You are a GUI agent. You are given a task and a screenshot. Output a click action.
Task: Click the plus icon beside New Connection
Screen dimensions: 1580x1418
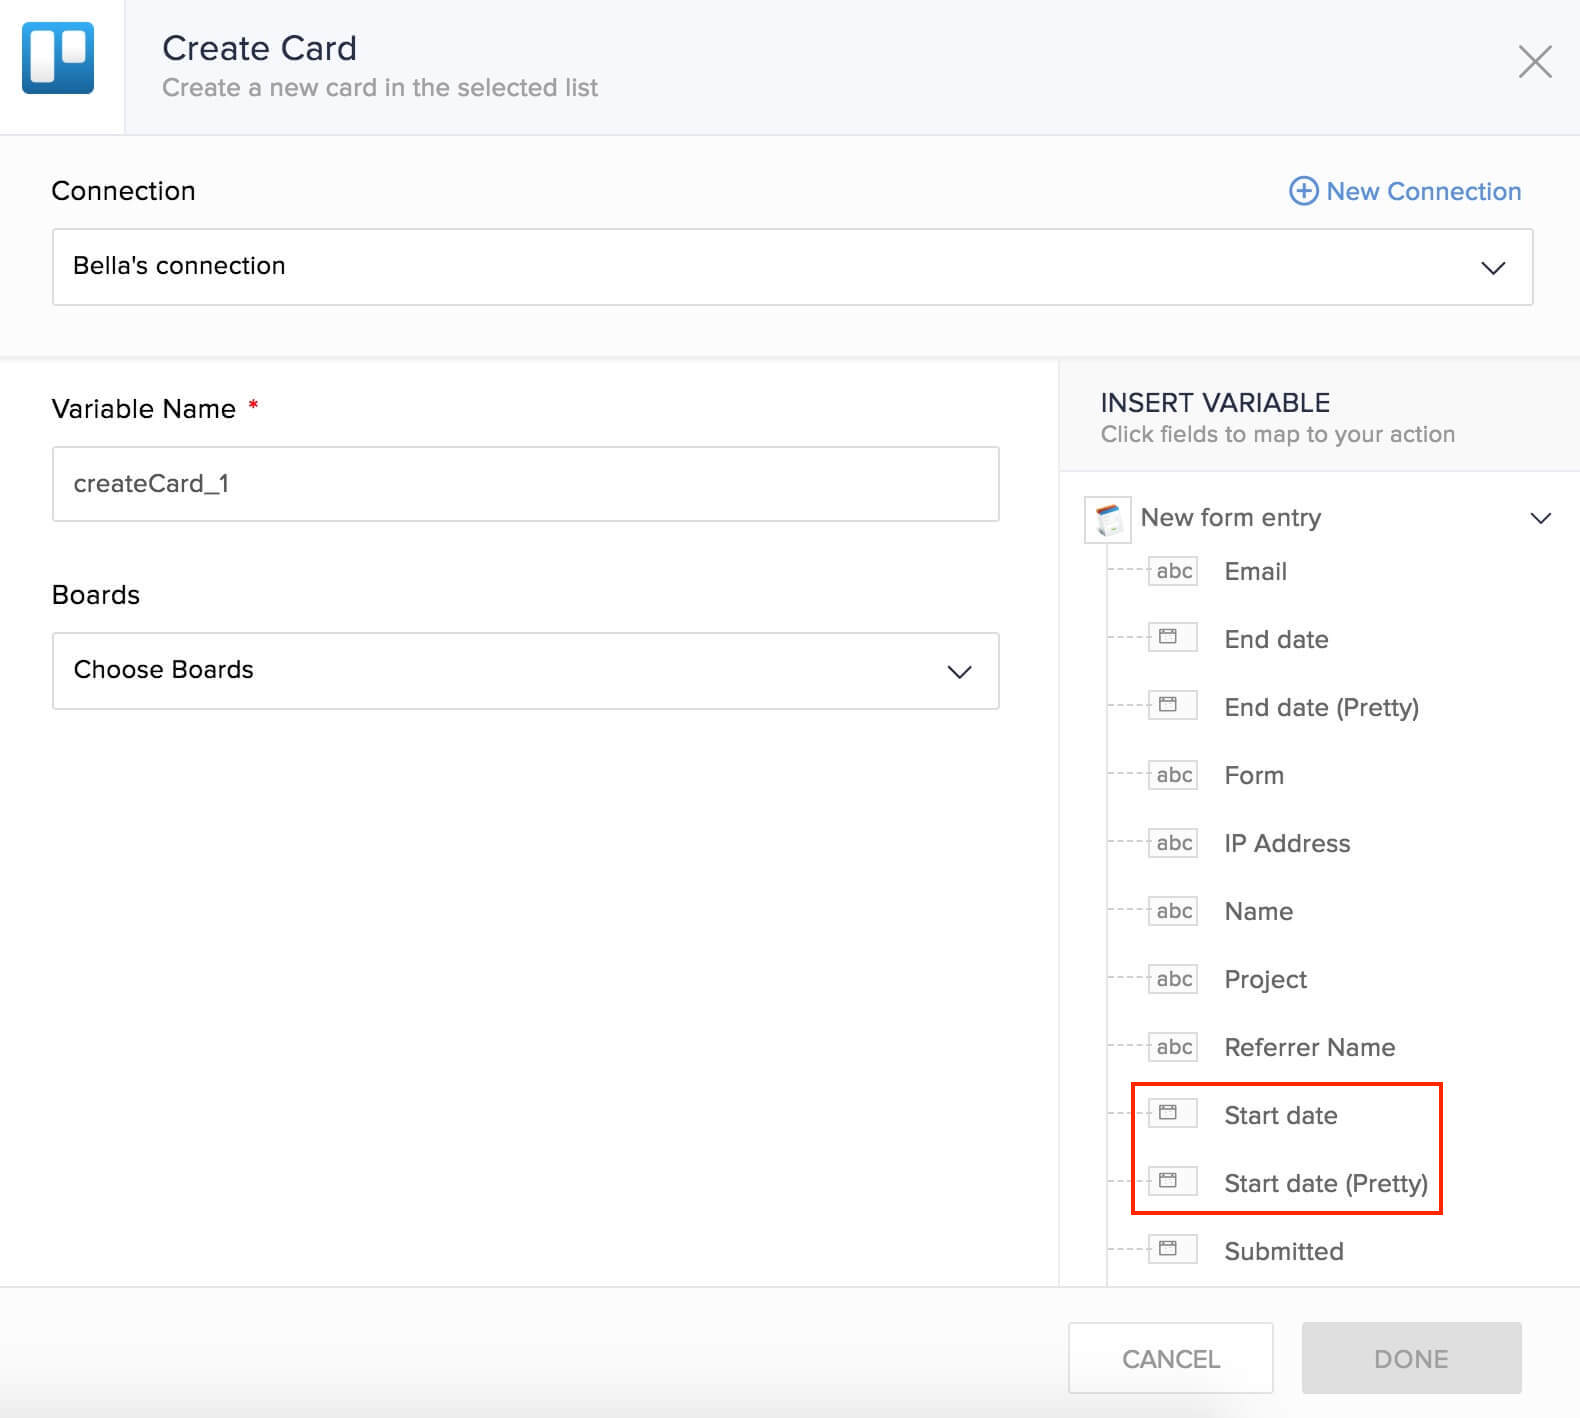(1303, 190)
